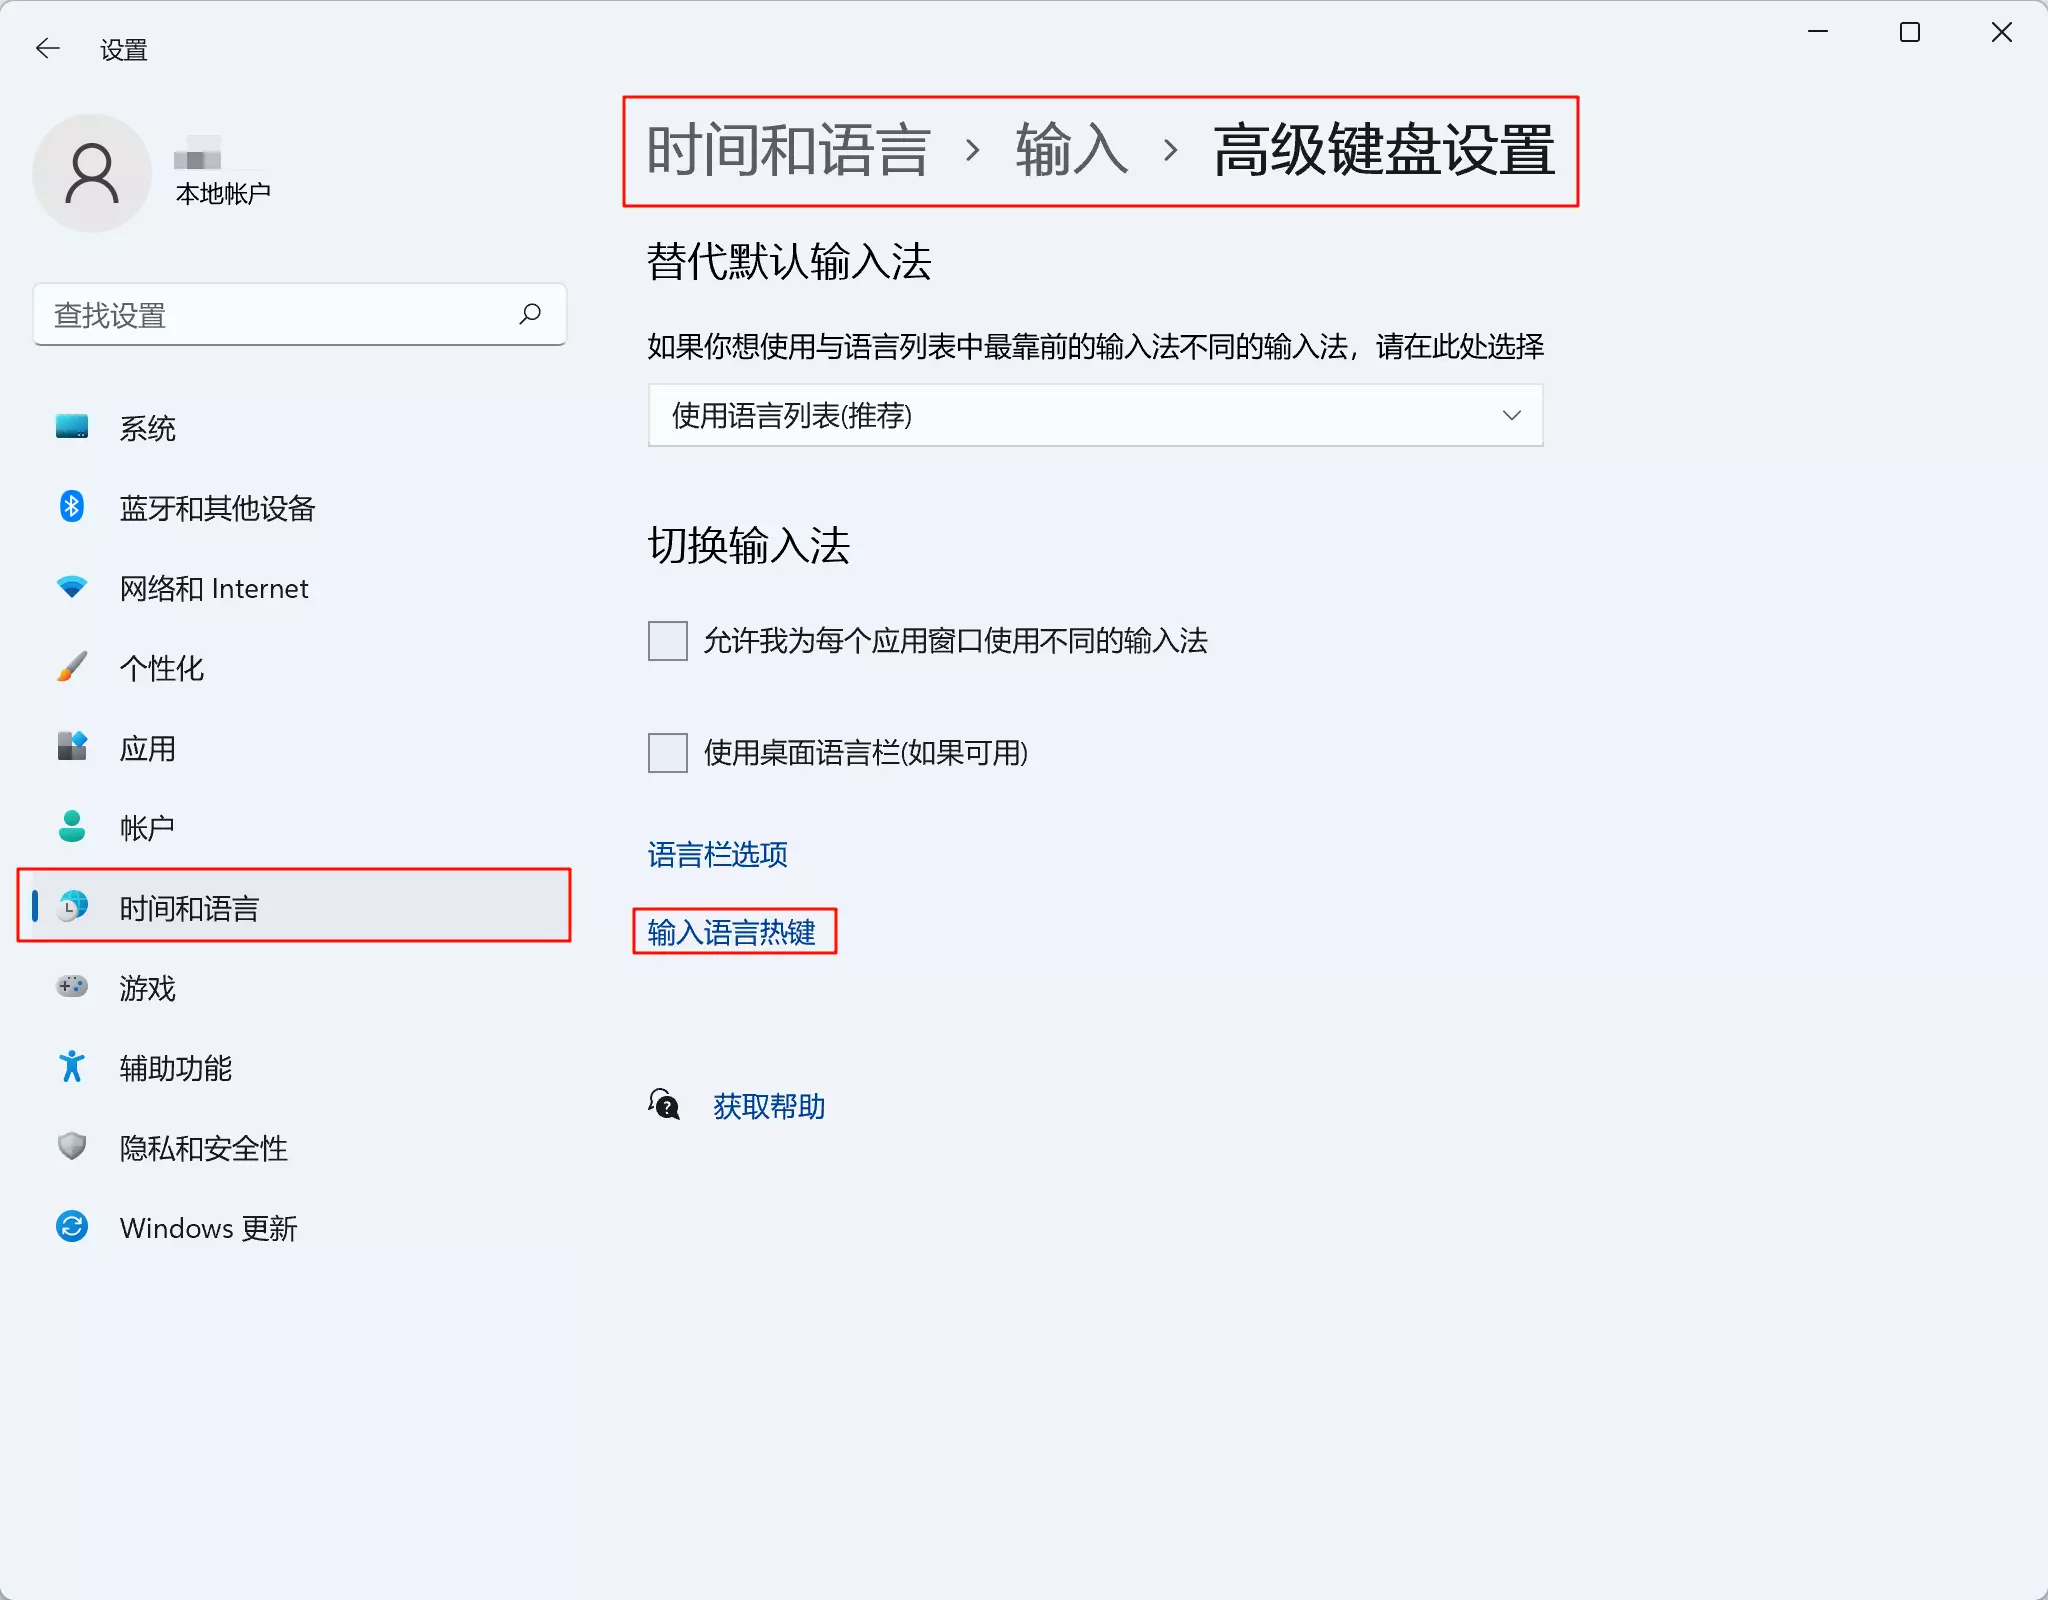Open the 语言栏选项 link
Viewport: 2048px width, 1600px height.
tap(717, 854)
